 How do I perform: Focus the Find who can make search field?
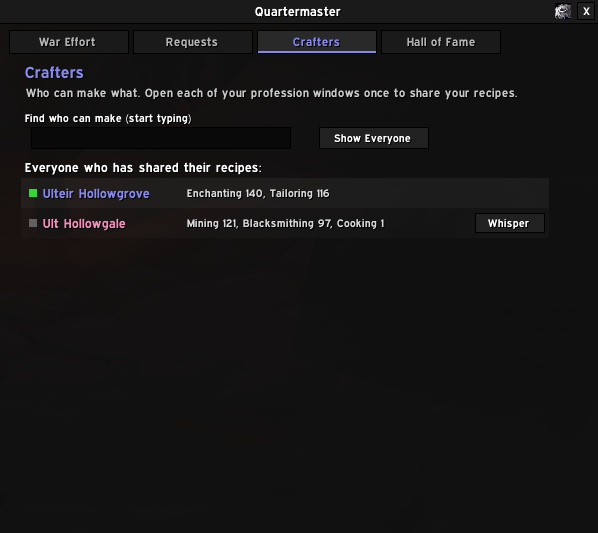click(161, 138)
